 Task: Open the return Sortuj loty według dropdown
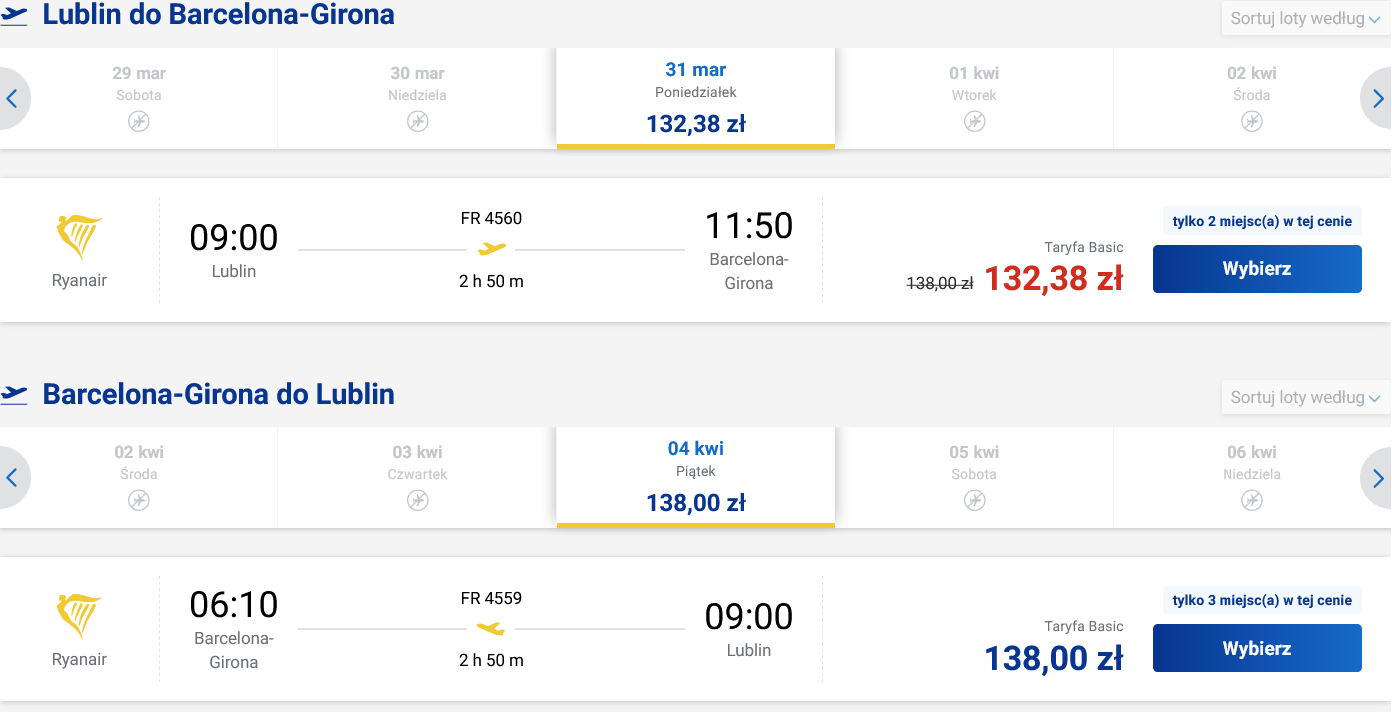1305,397
